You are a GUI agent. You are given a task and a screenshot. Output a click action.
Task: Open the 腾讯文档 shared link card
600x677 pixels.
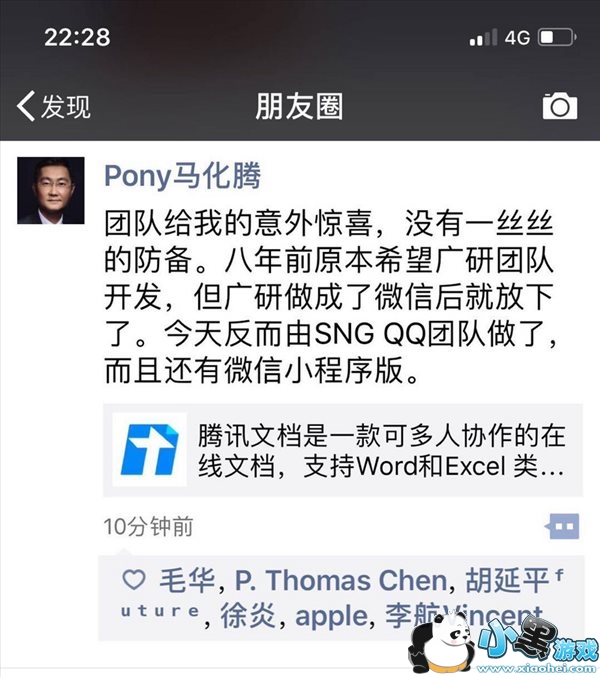point(343,450)
